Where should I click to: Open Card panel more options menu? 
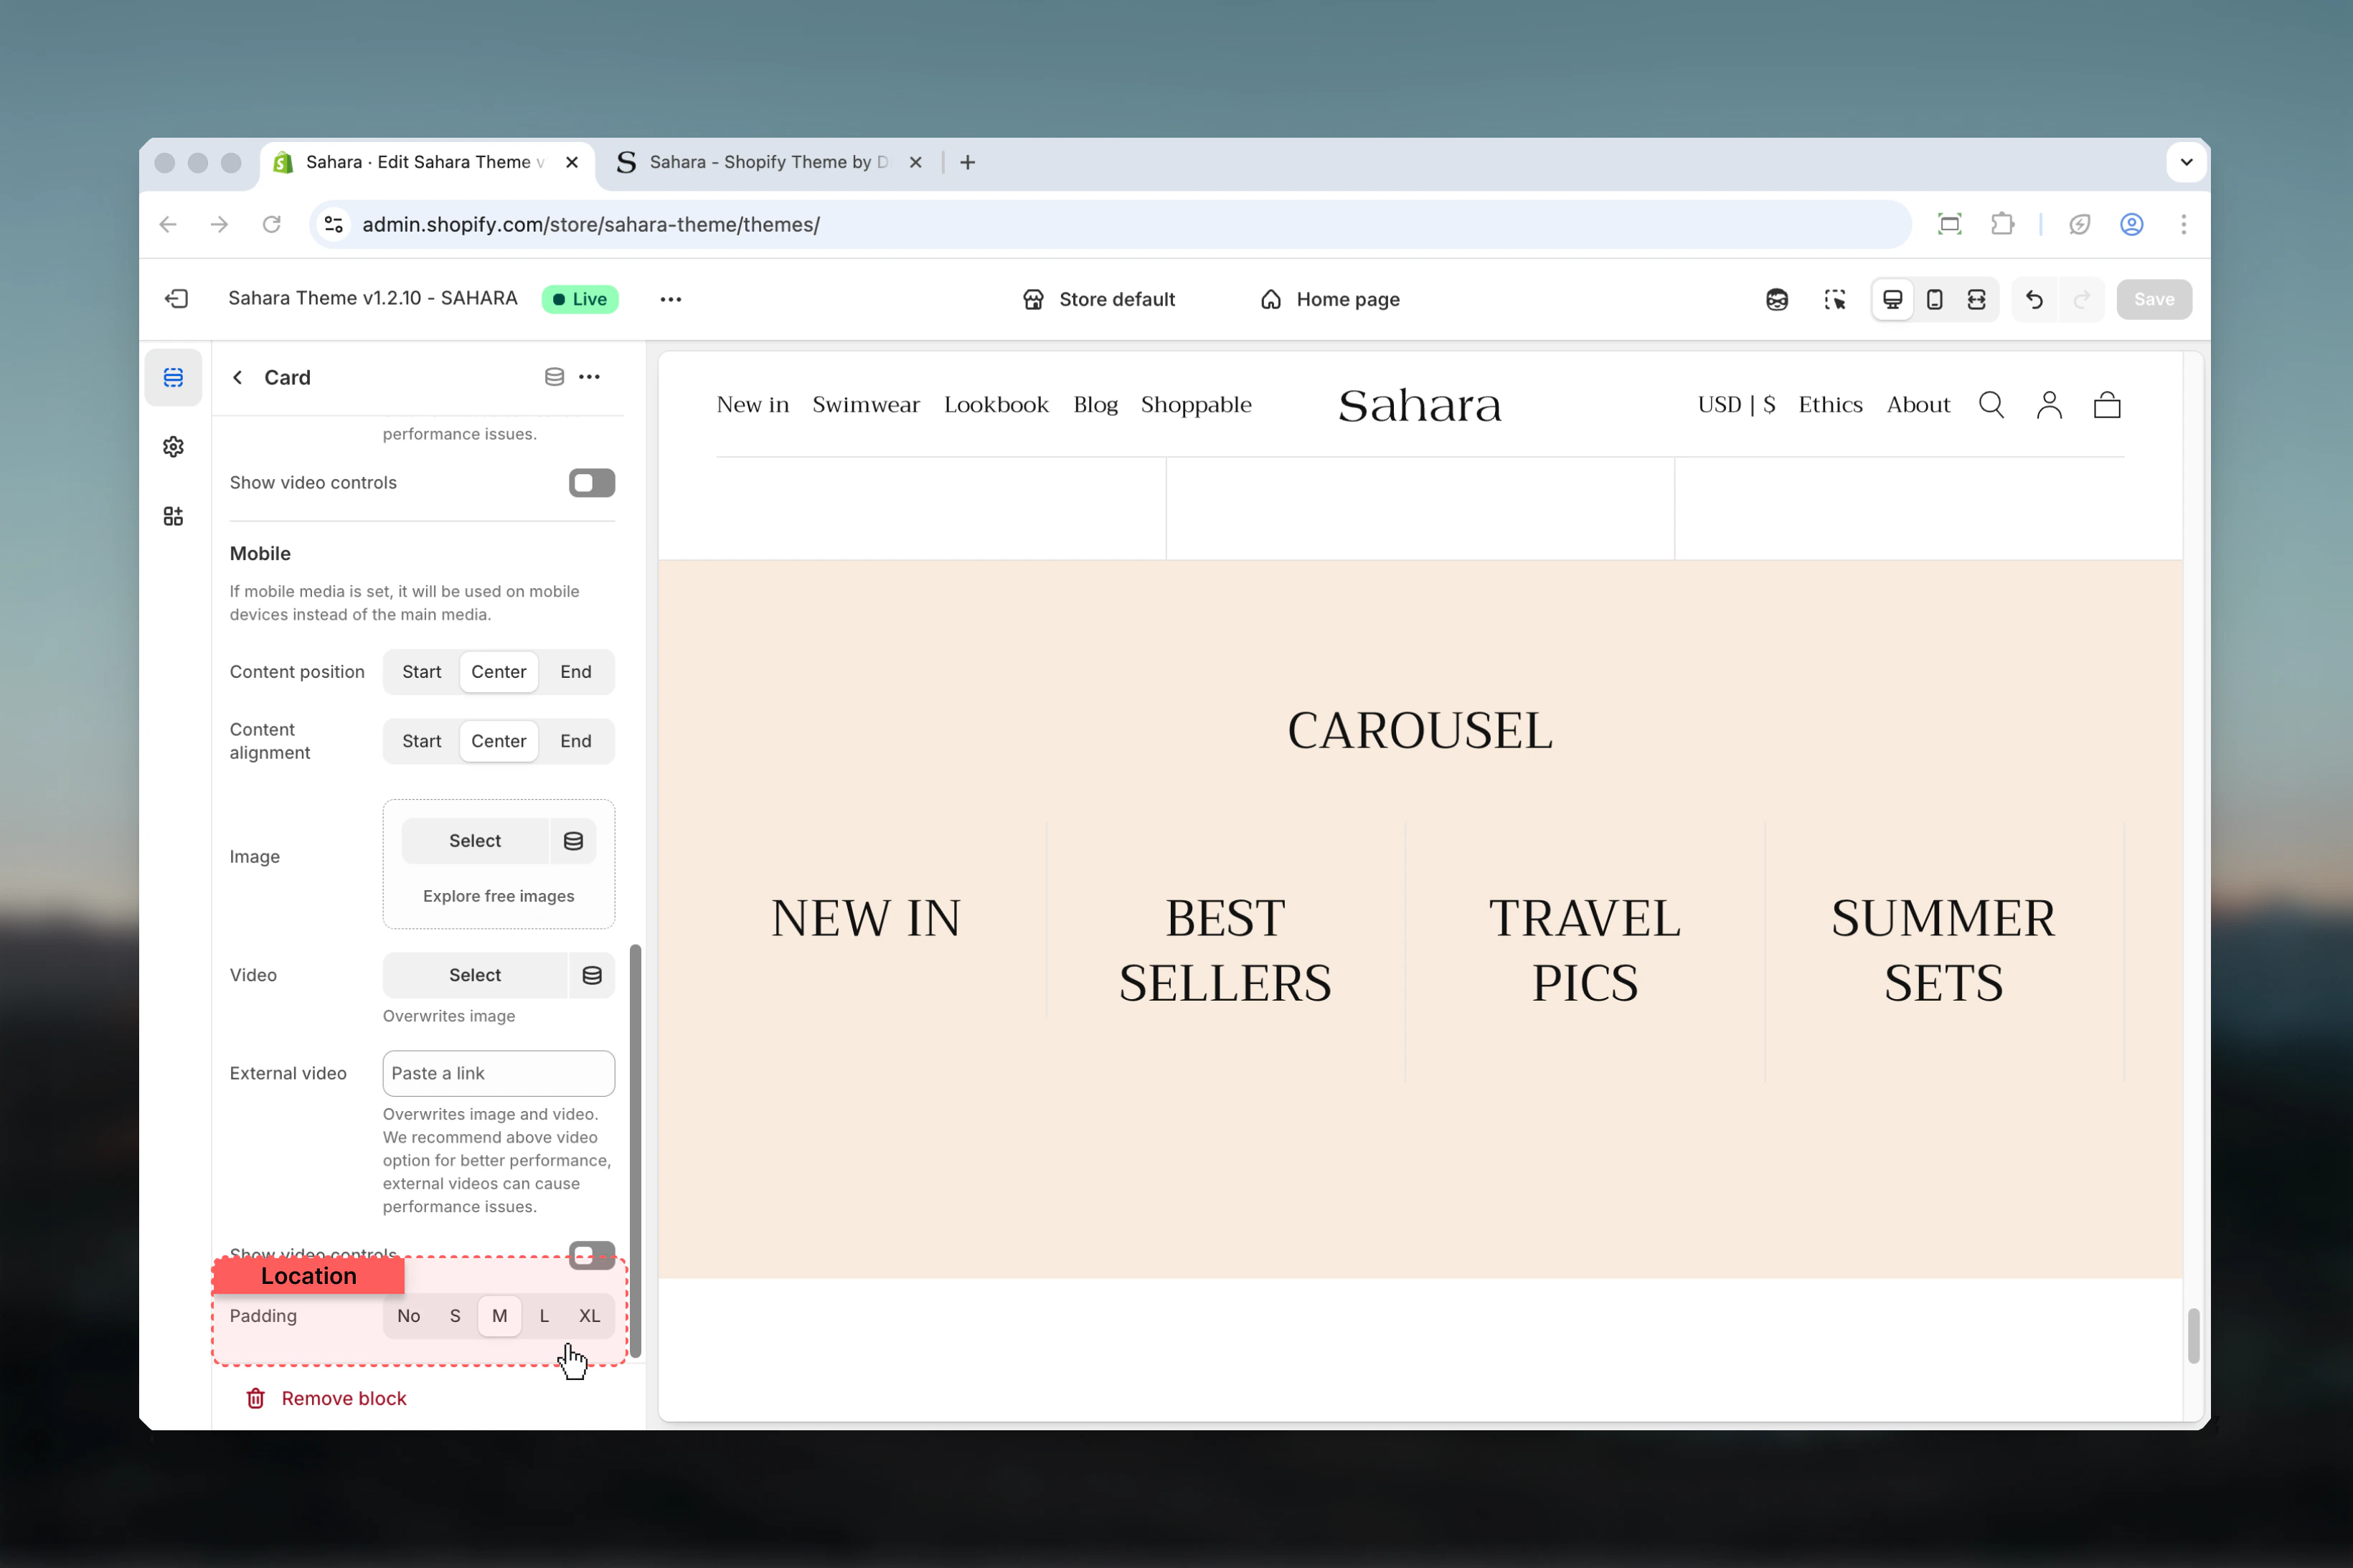coord(590,377)
